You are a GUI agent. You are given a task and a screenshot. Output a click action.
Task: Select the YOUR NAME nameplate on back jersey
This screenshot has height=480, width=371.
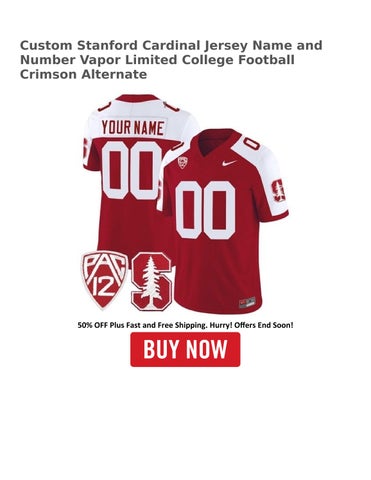pyautogui.click(x=133, y=128)
